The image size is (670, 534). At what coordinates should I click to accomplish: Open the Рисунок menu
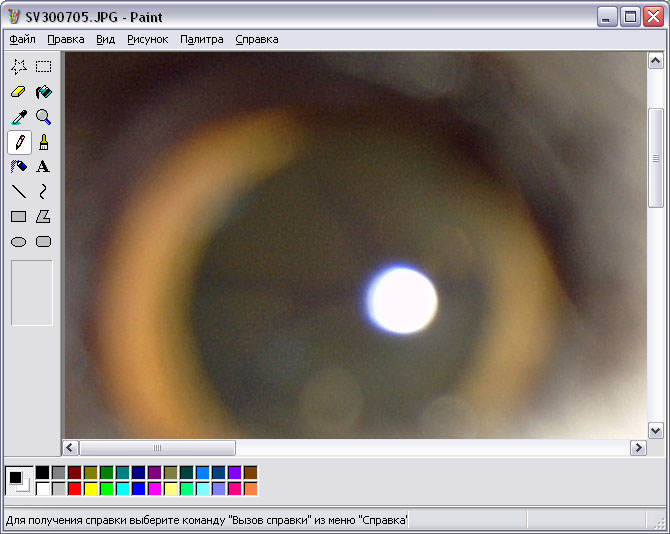(x=147, y=40)
